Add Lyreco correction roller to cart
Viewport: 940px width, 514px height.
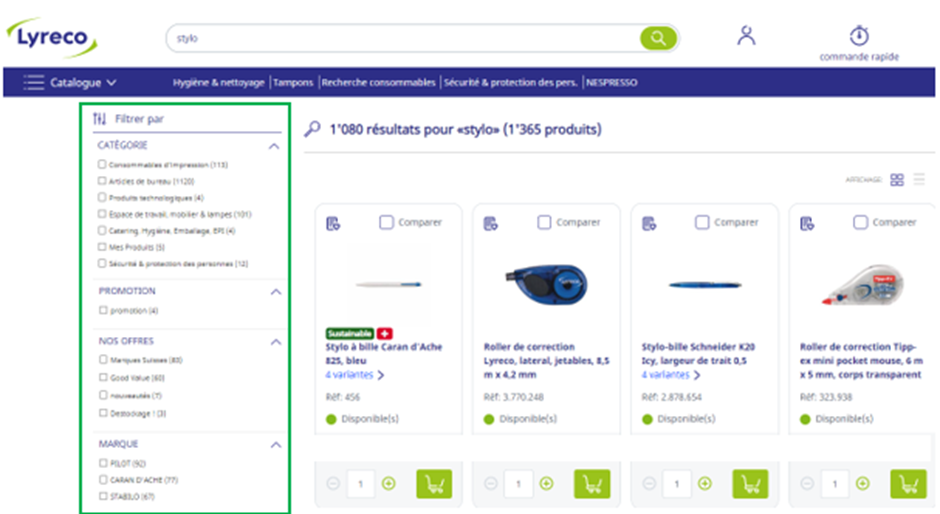click(x=592, y=483)
